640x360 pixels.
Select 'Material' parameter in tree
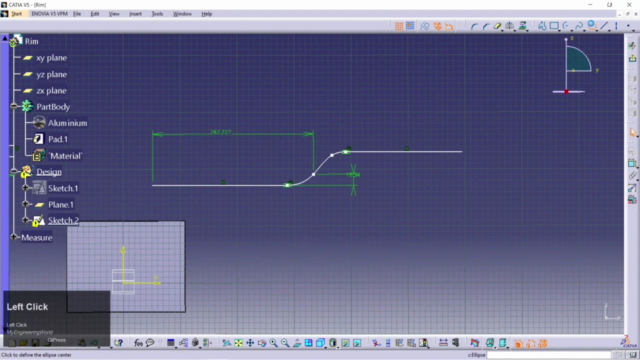click(x=65, y=156)
